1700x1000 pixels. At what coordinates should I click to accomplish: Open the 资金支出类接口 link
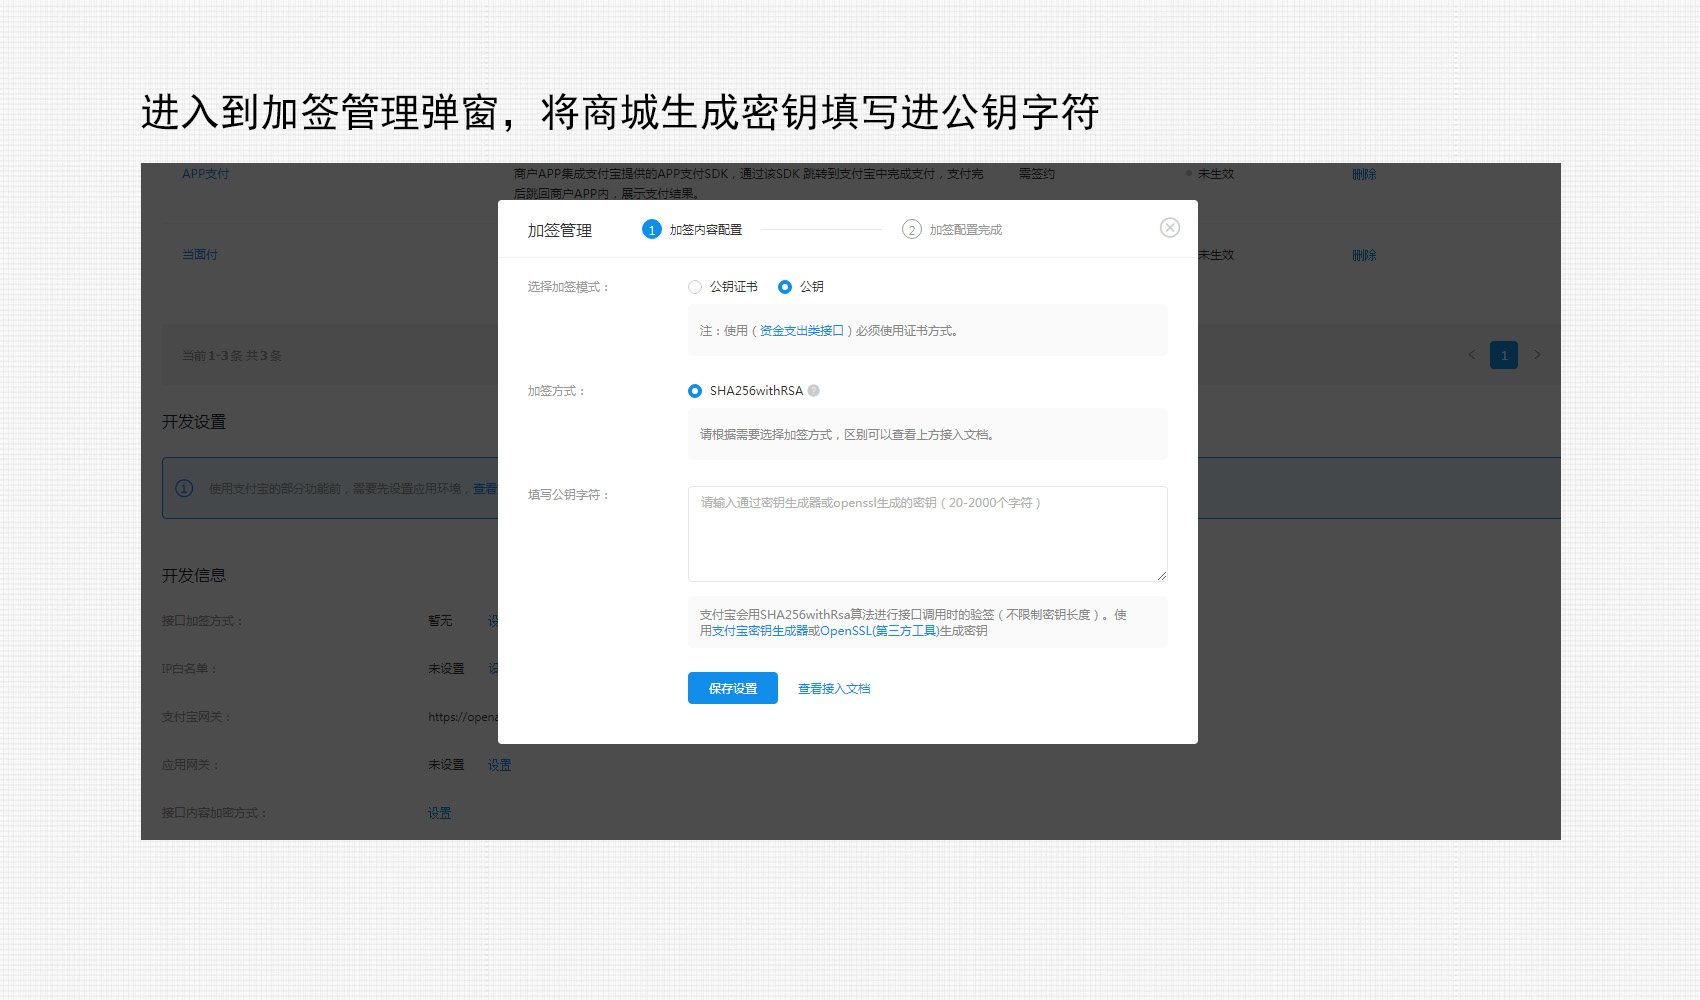pyautogui.click(x=802, y=331)
